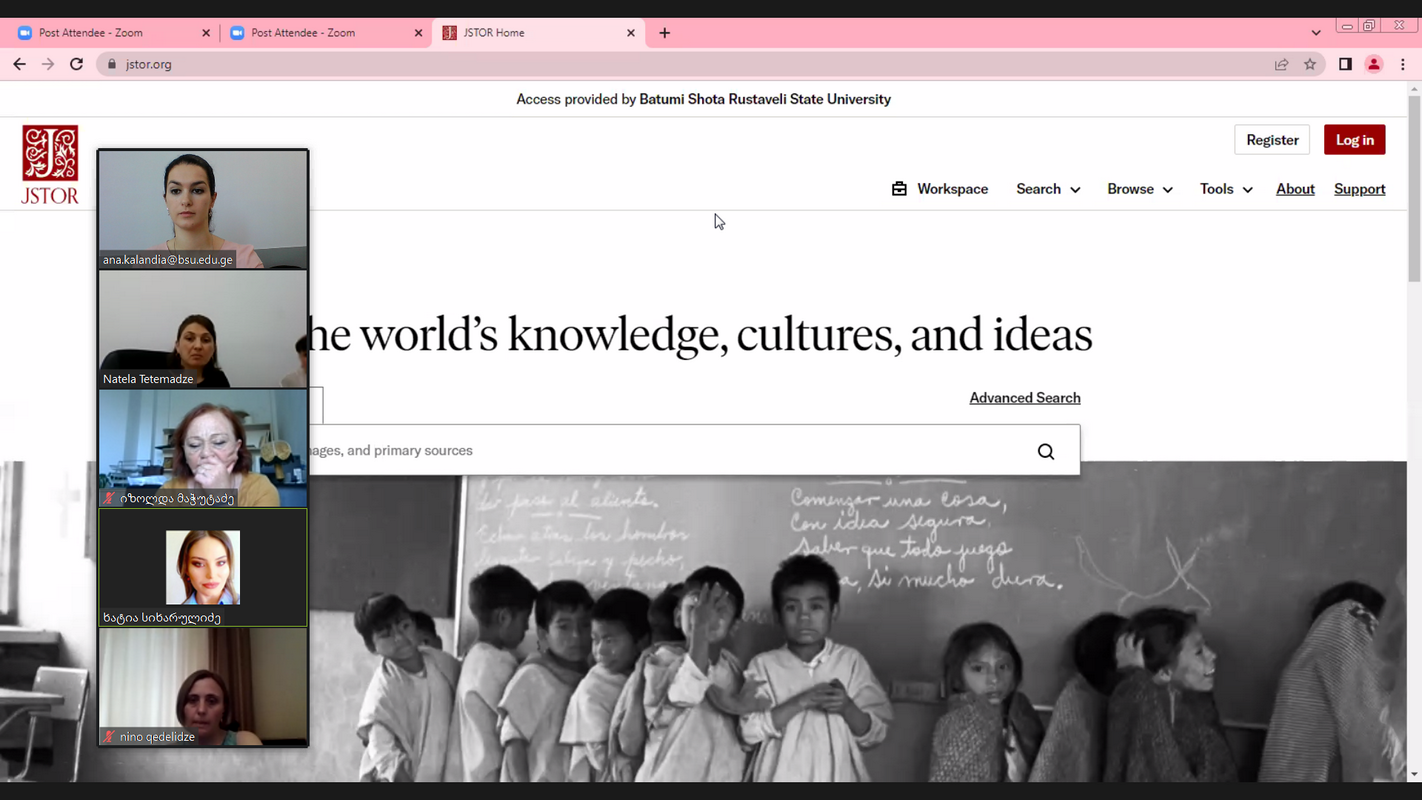1422x800 pixels.
Task: Open the browser side panel icon
Action: pyautogui.click(x=1345, y=64)
